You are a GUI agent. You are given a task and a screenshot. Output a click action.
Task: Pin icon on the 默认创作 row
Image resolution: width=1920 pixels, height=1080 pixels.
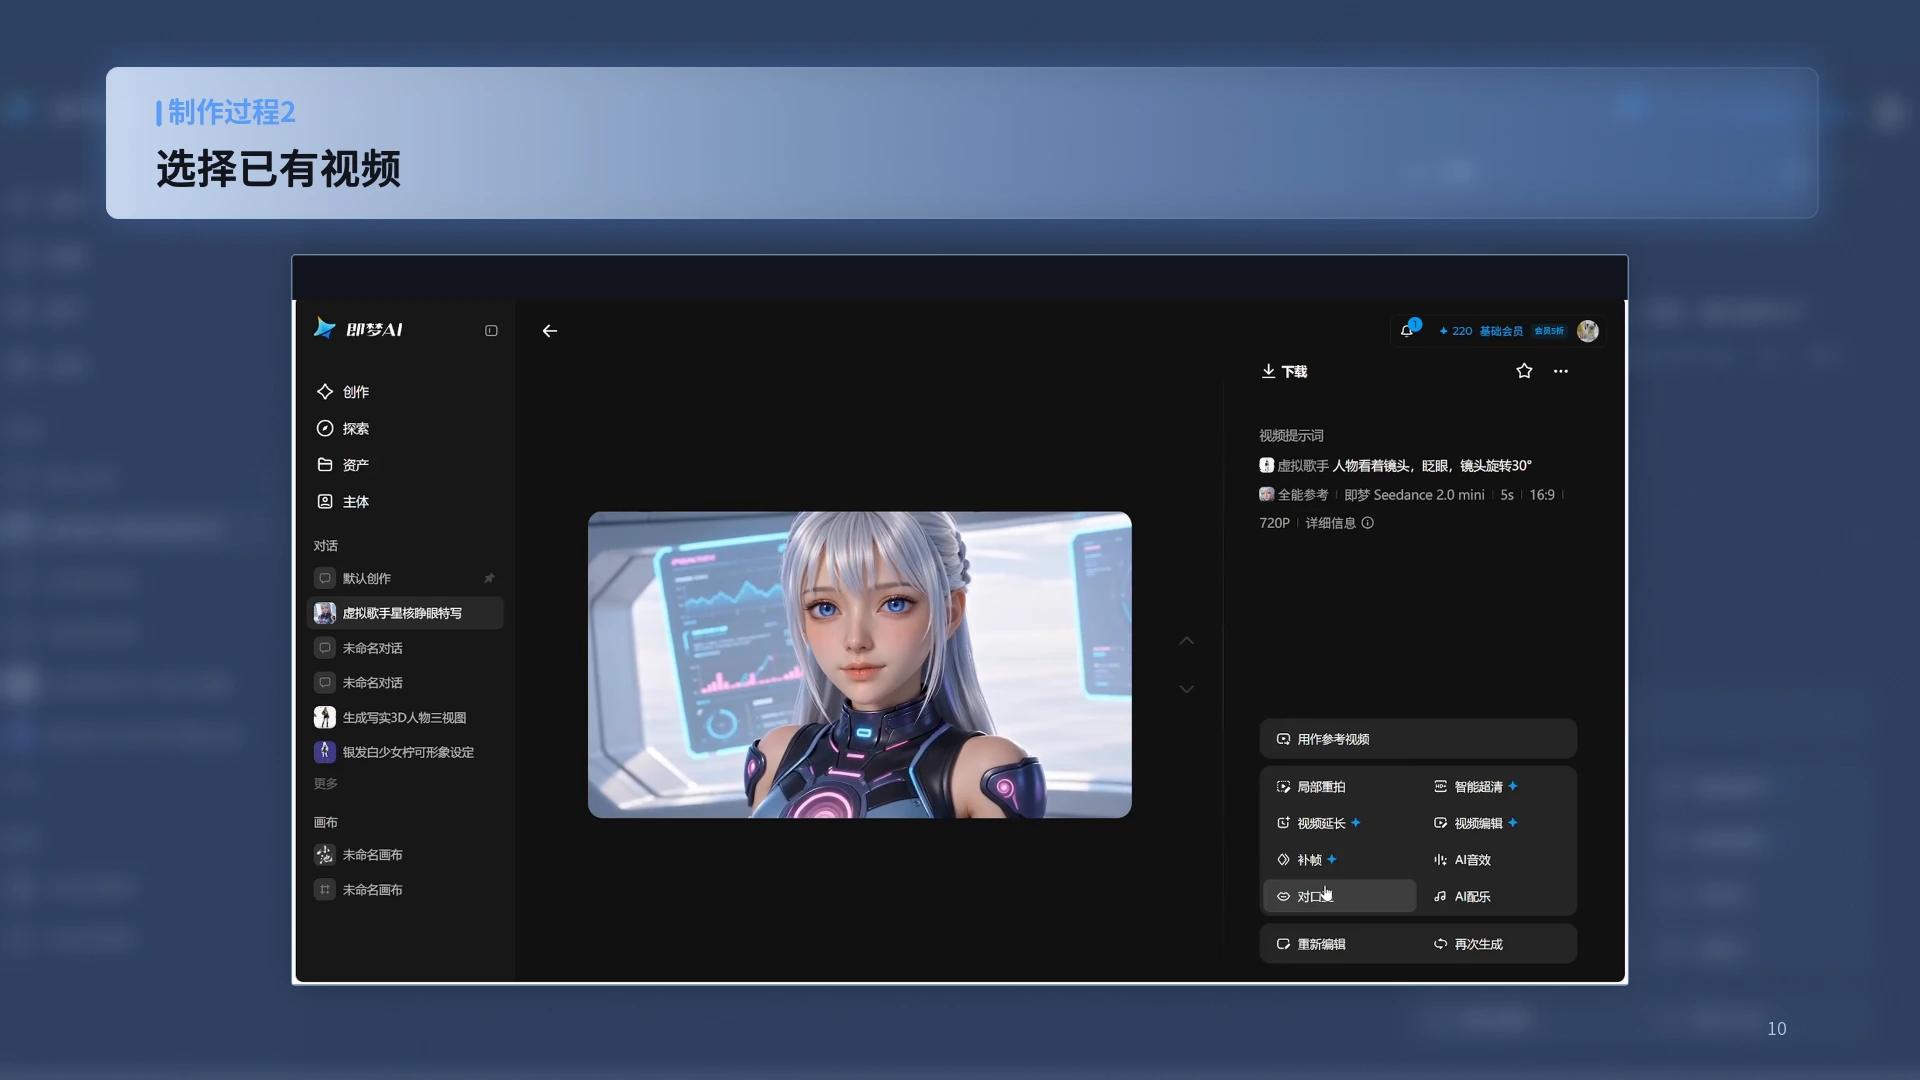pyautogui.click(x=489, y=578)
